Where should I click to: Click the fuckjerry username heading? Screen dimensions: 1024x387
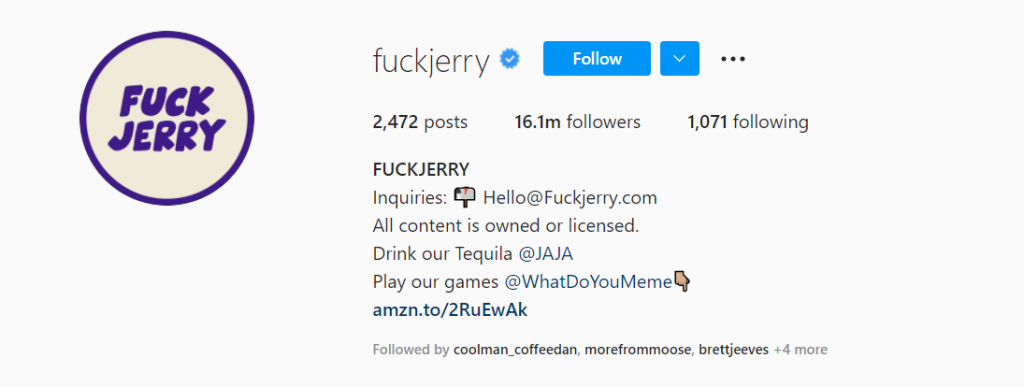[x=431, y=61]
